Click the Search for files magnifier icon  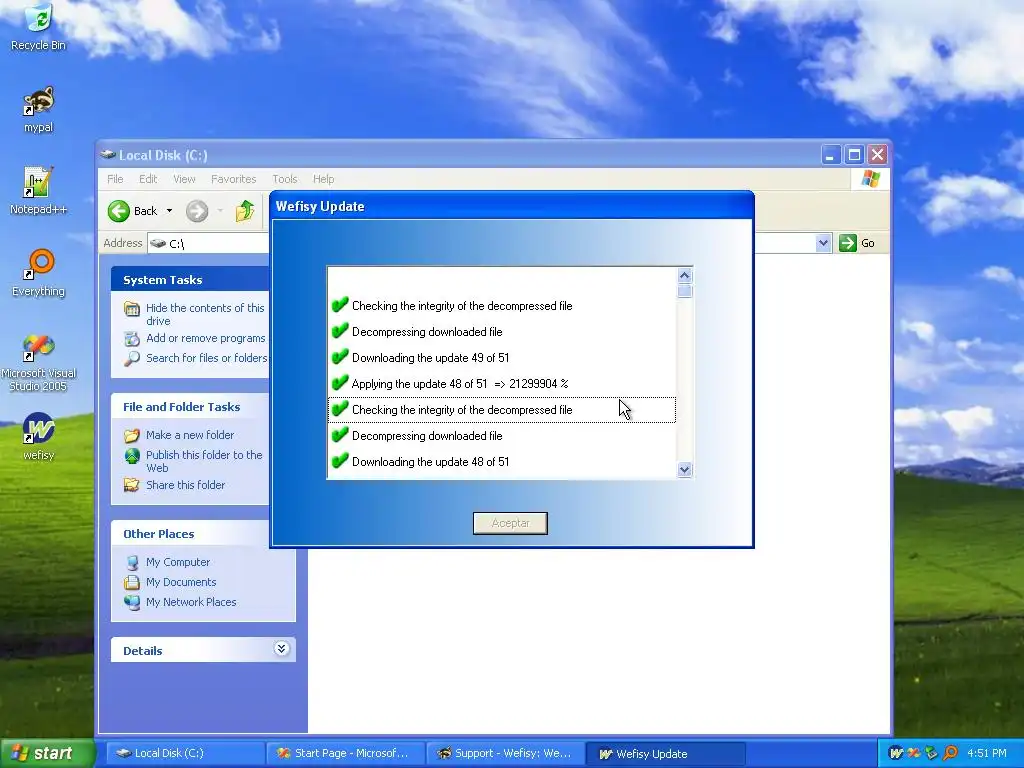[x=132, y=358]
